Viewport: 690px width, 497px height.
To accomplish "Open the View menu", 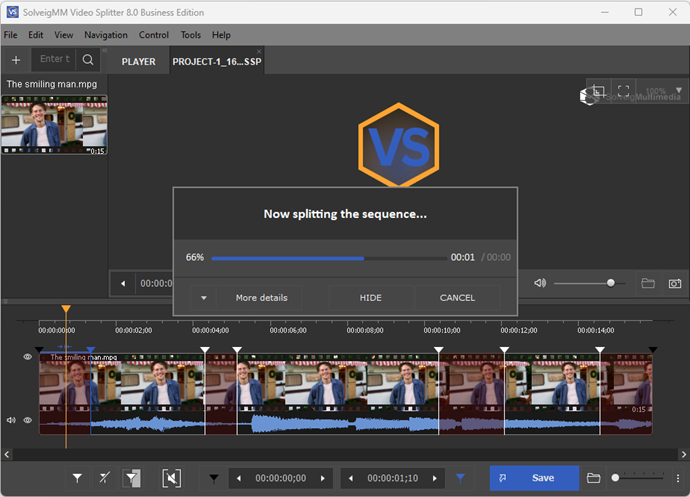I will click(64, 35).
